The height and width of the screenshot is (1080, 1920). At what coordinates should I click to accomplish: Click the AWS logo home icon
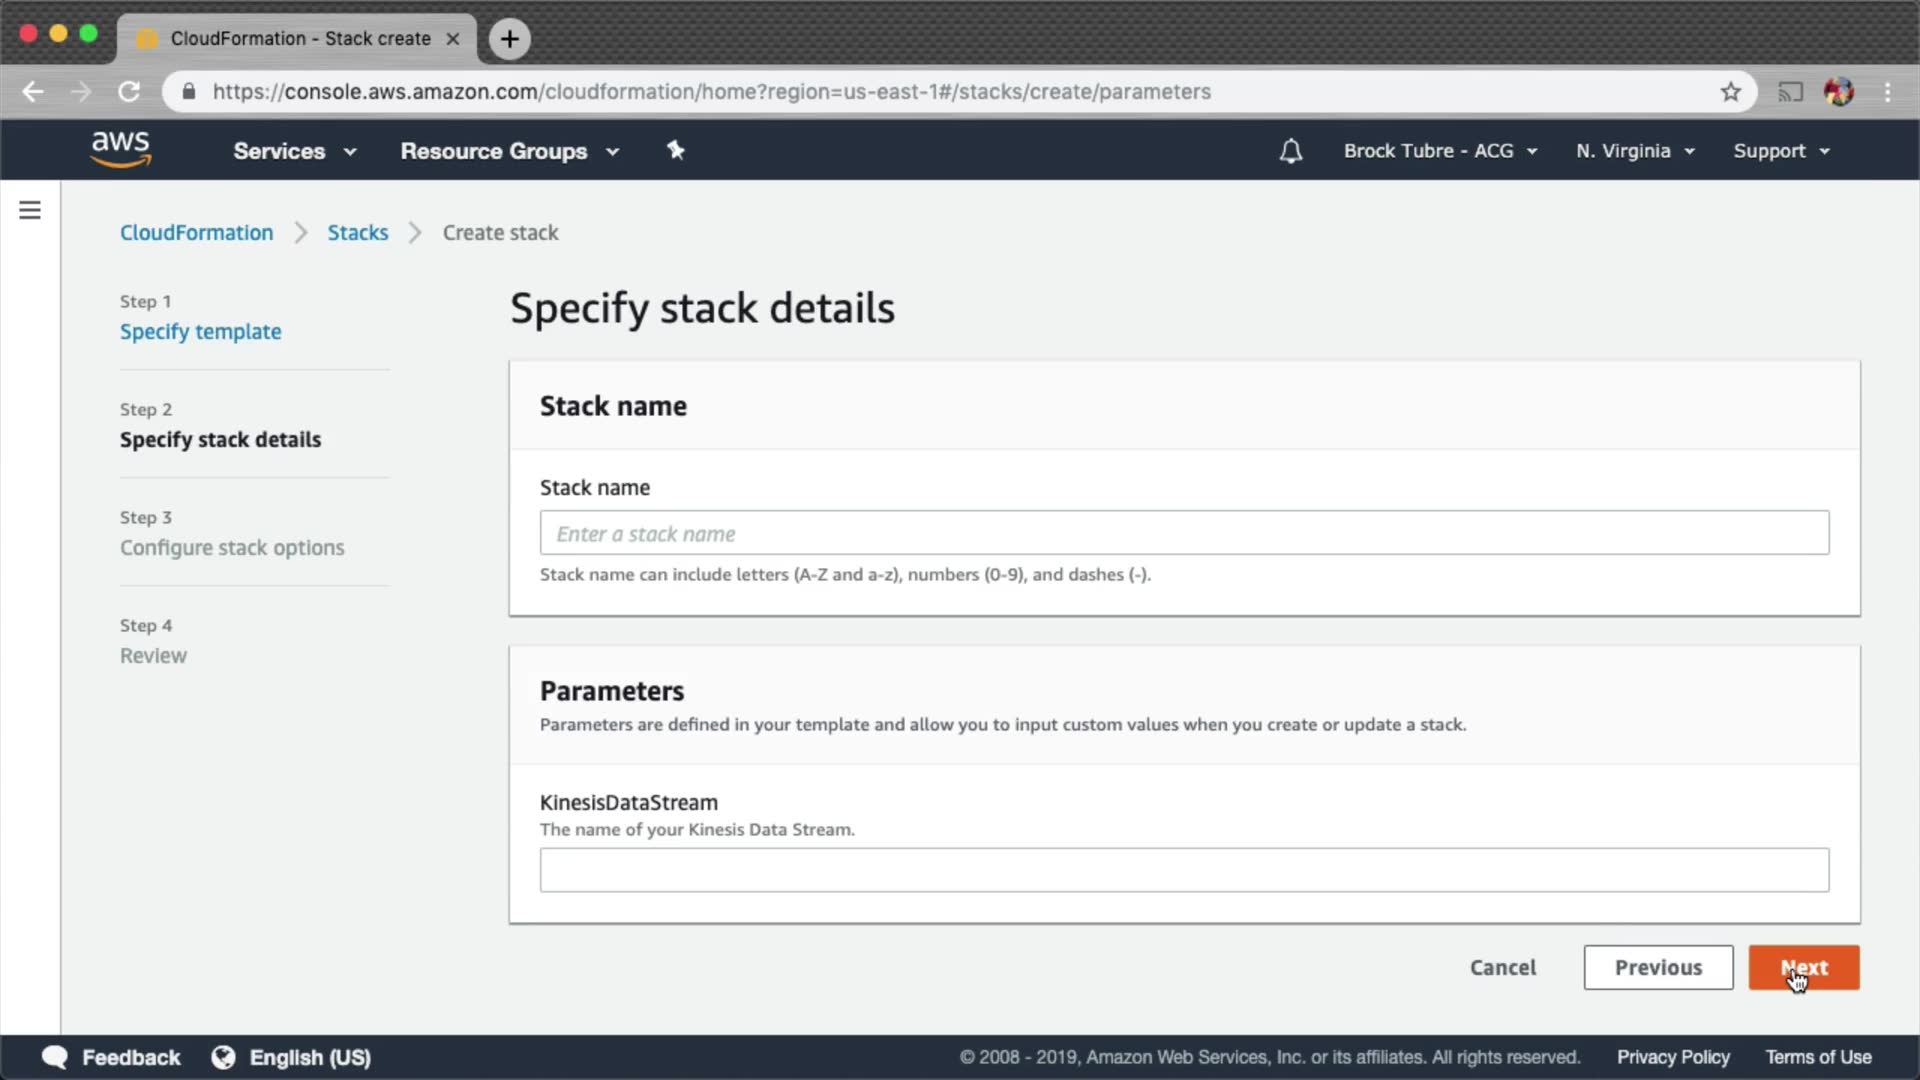(120, 149)
